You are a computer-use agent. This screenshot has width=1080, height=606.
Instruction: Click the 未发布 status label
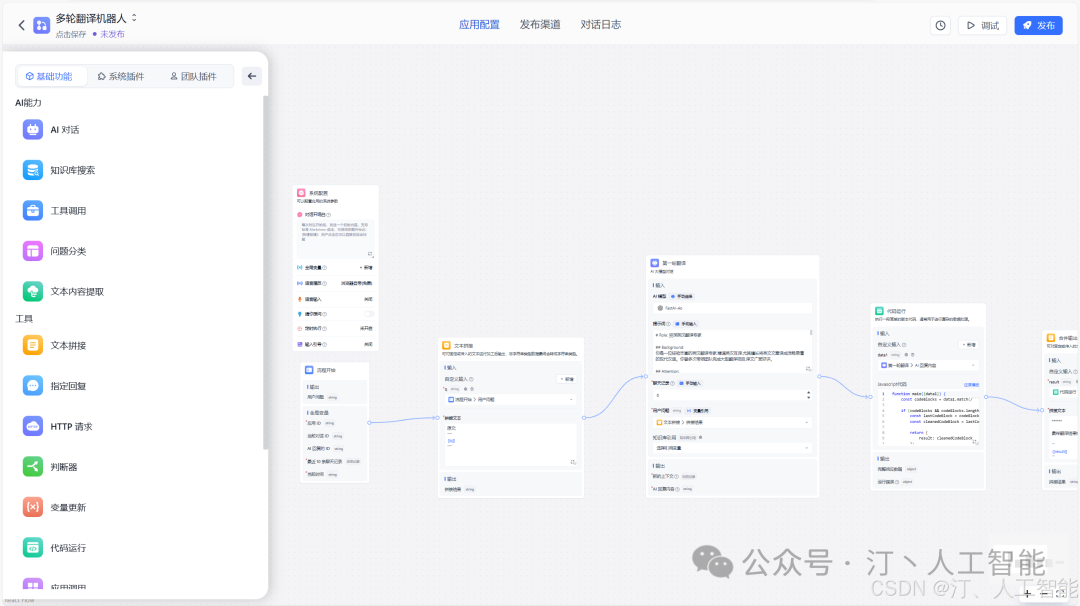112,34
